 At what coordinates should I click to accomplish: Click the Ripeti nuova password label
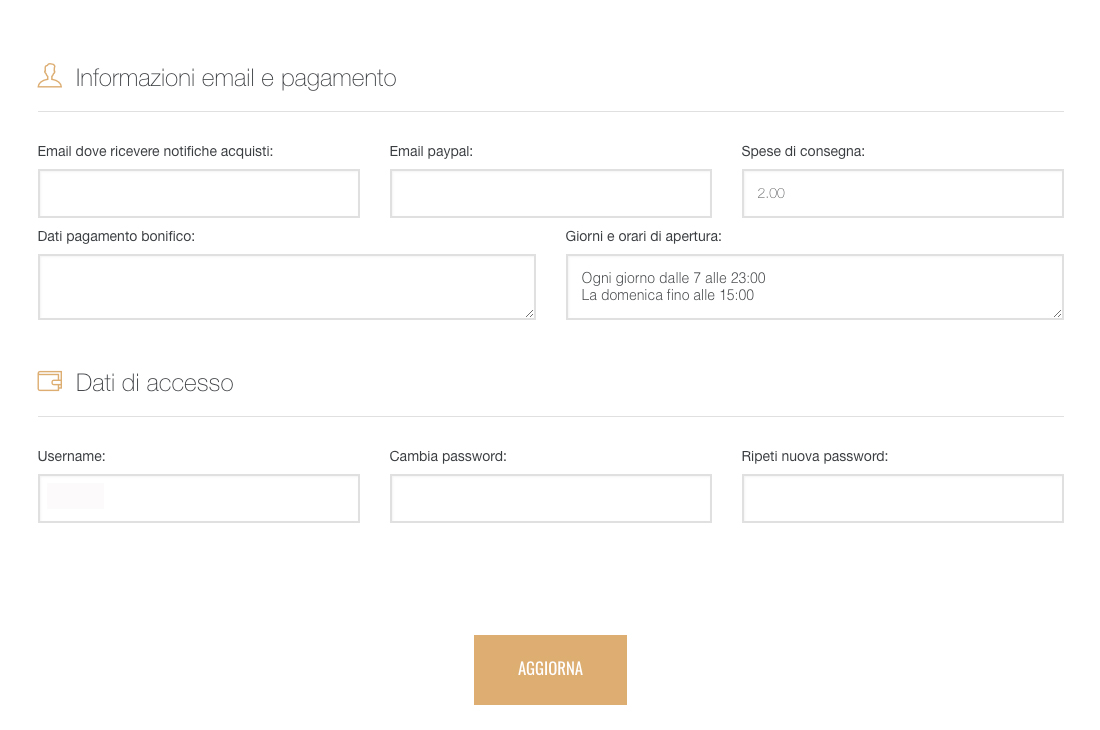pos(814,457)
